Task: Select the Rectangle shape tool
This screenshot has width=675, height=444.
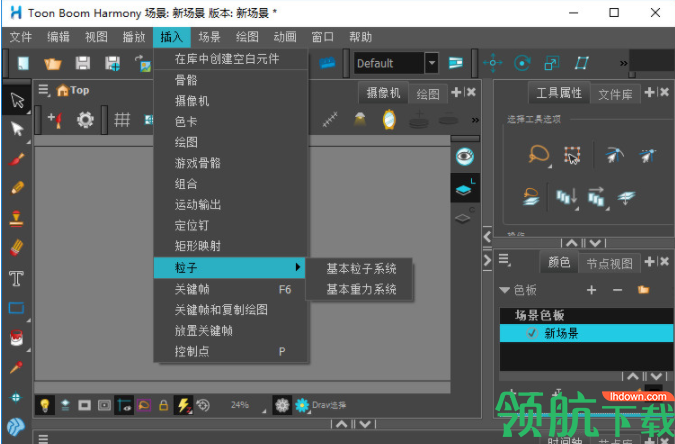Action: [x=16, y=308]
